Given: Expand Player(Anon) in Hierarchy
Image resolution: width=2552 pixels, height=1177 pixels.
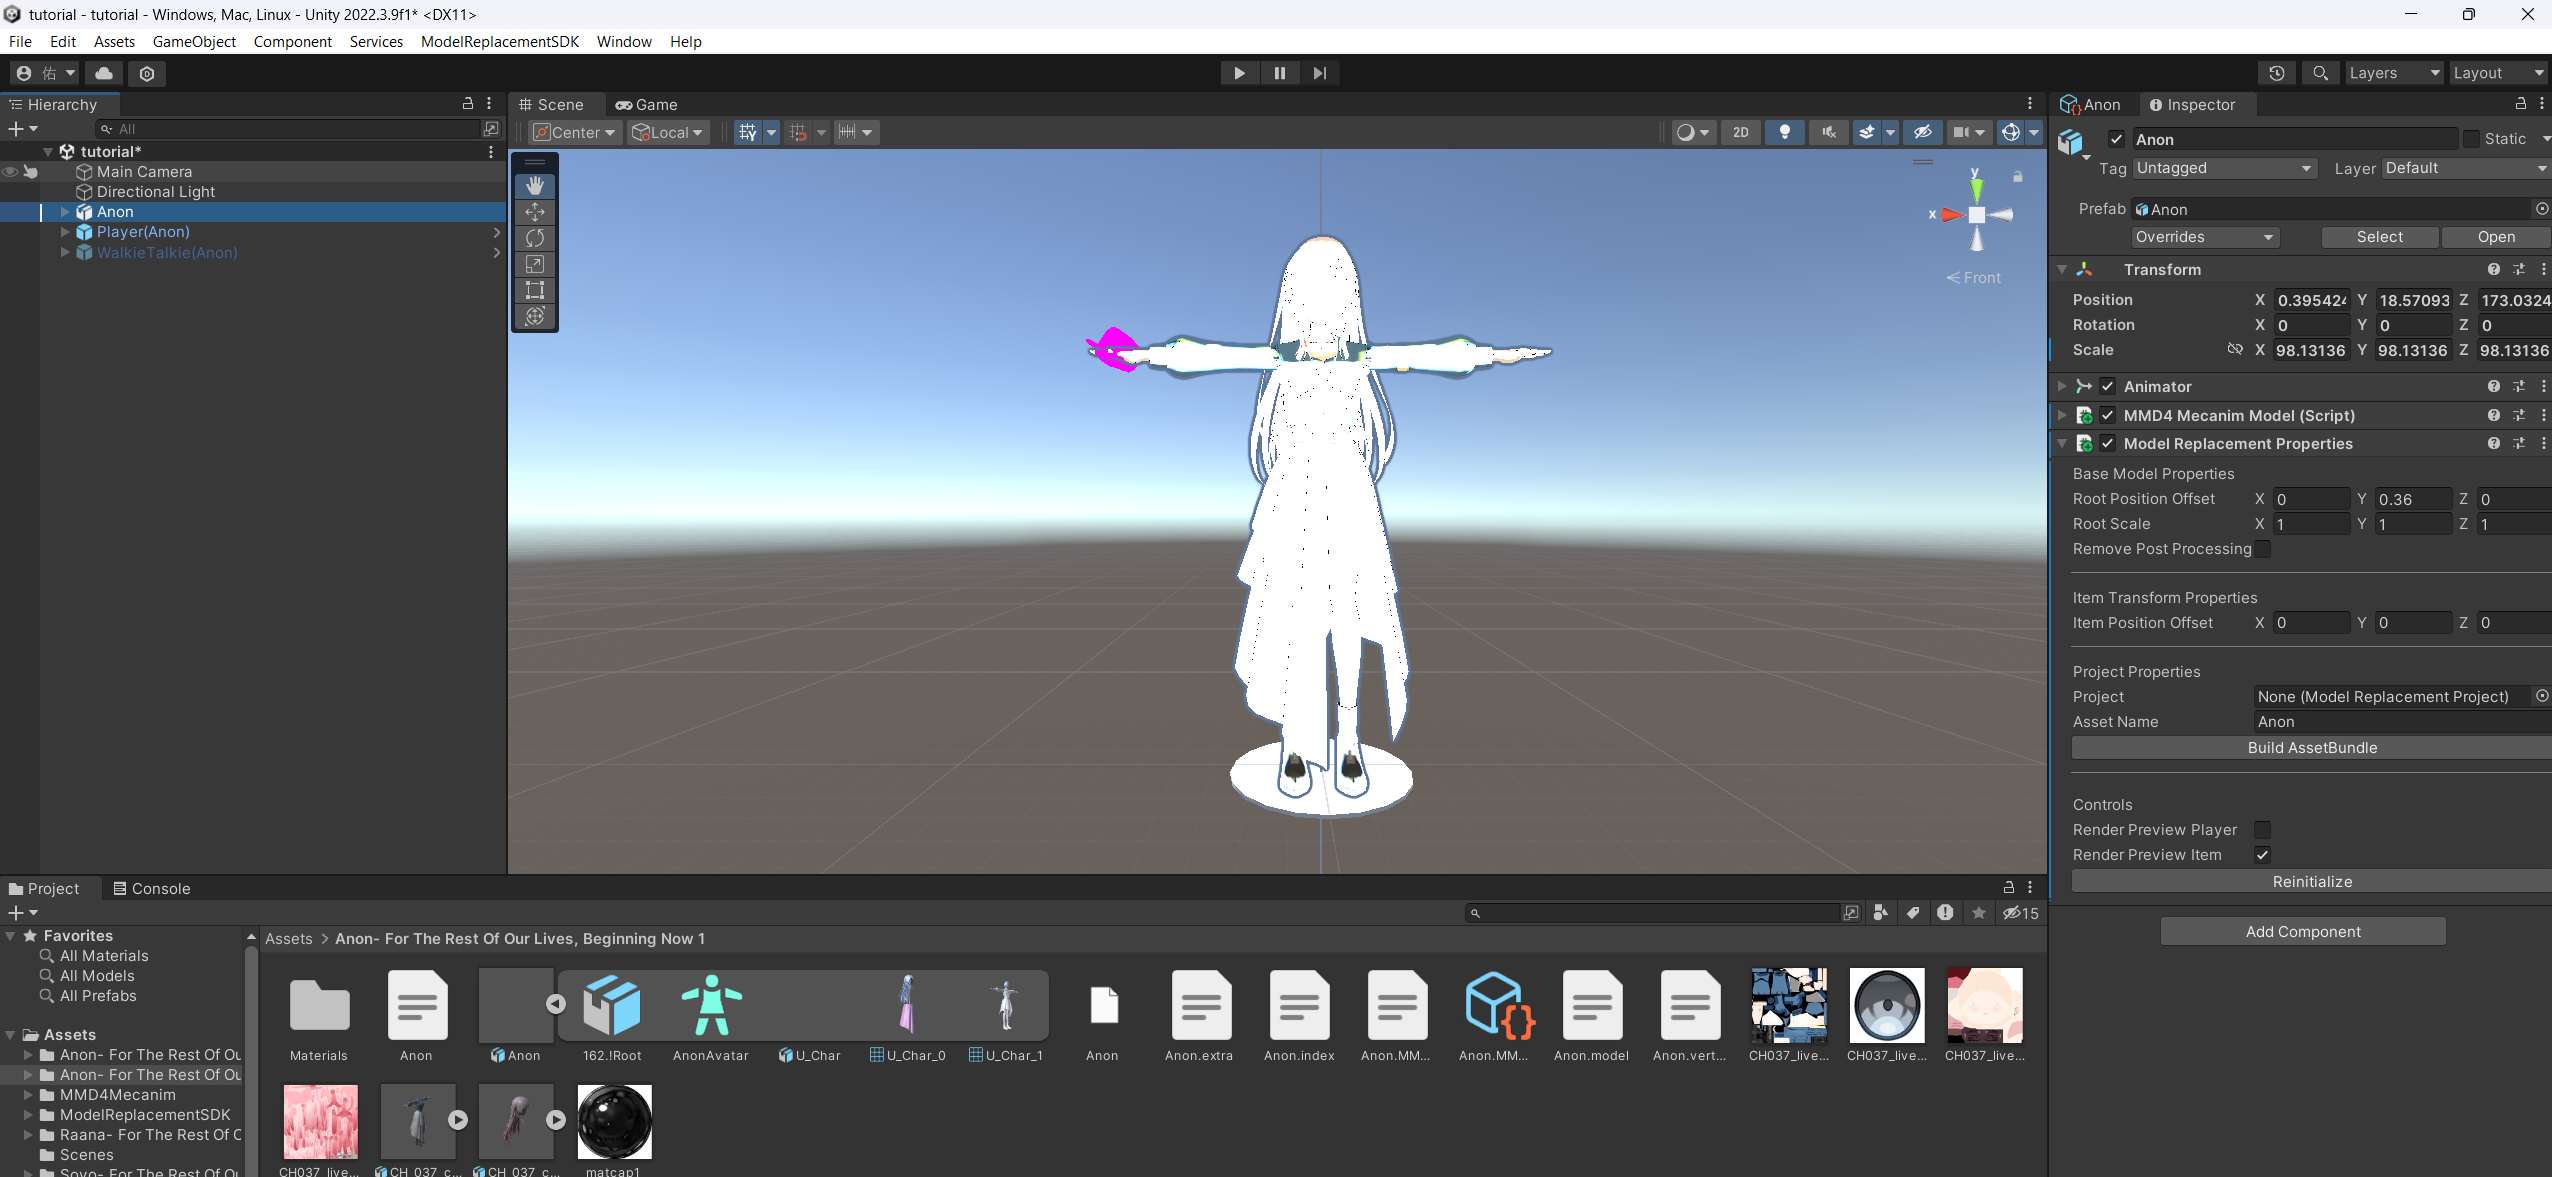Looking at the screenshot, I should 65,232.
